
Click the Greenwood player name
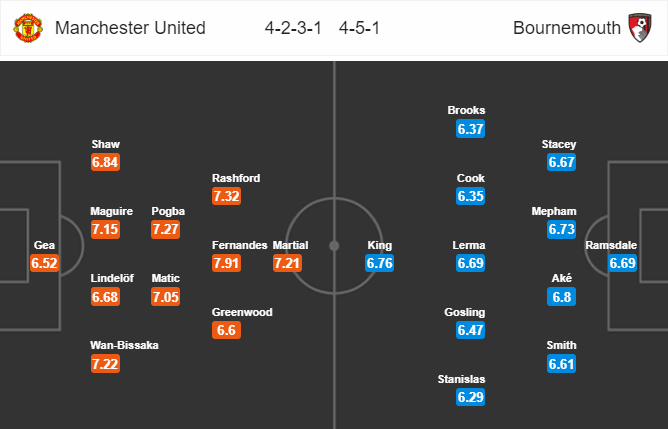click(242, 312)
